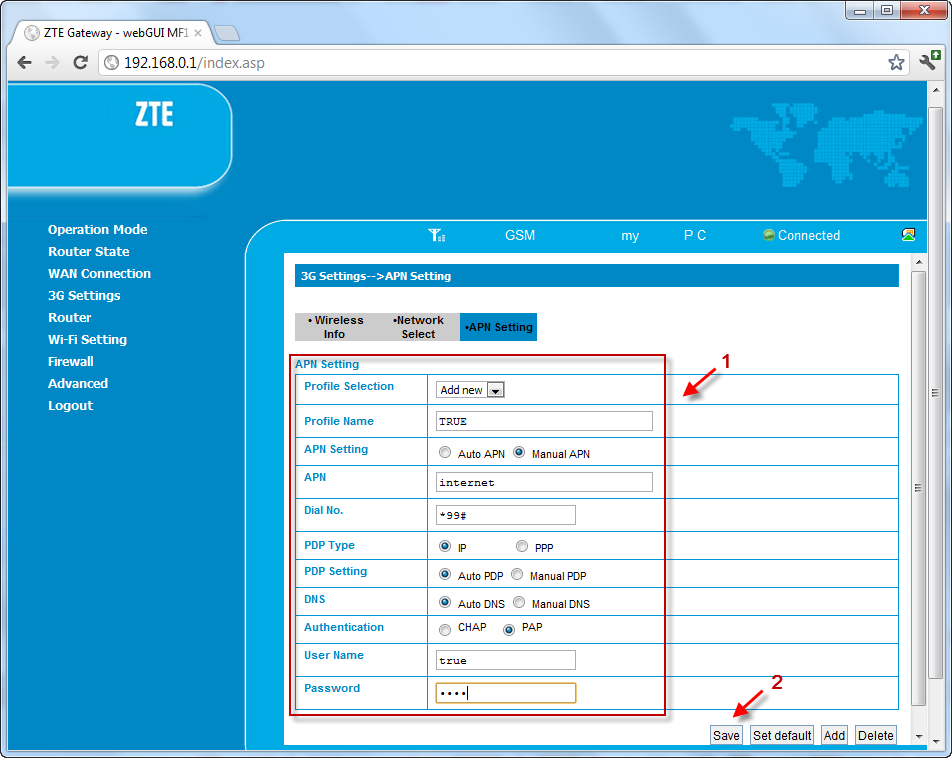
Task: Select Manual DNS option
Action: (x=519, y=602)
